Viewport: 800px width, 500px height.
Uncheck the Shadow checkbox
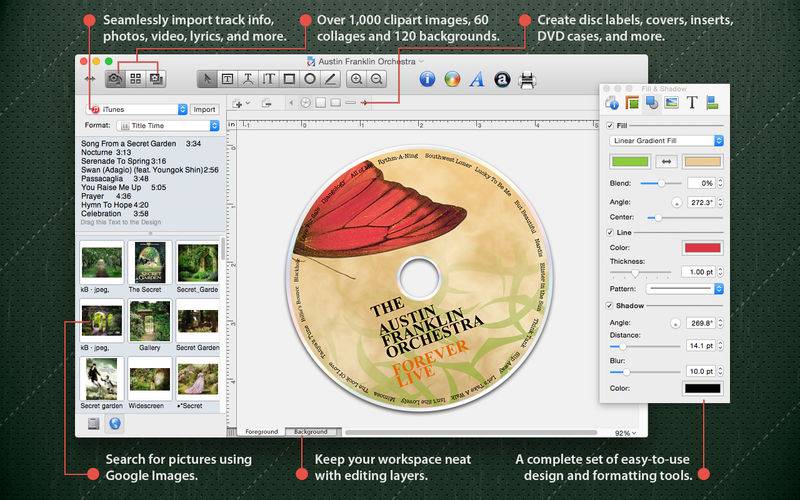coord(609,306)
